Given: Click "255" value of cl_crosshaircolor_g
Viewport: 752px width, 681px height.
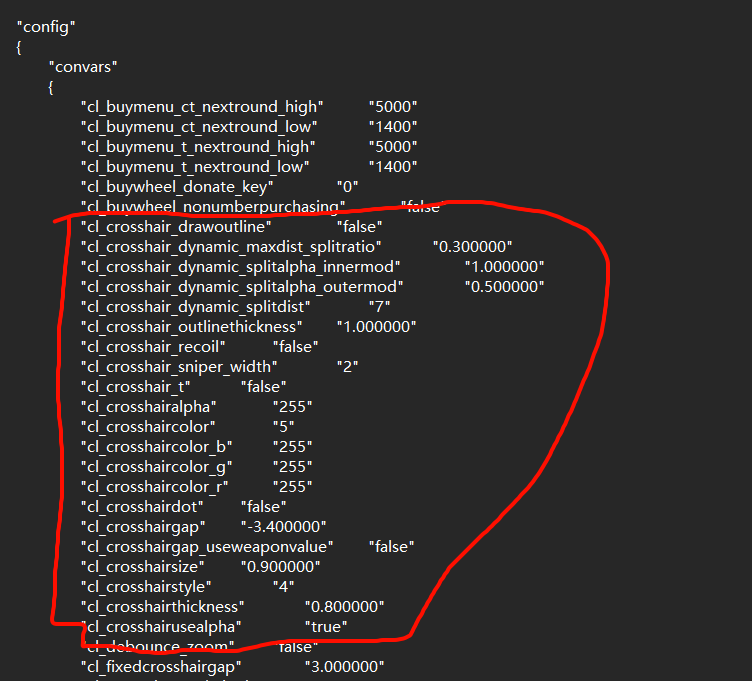Looking at the screenshot, I should pyautogui.click(x=293, y=467).
